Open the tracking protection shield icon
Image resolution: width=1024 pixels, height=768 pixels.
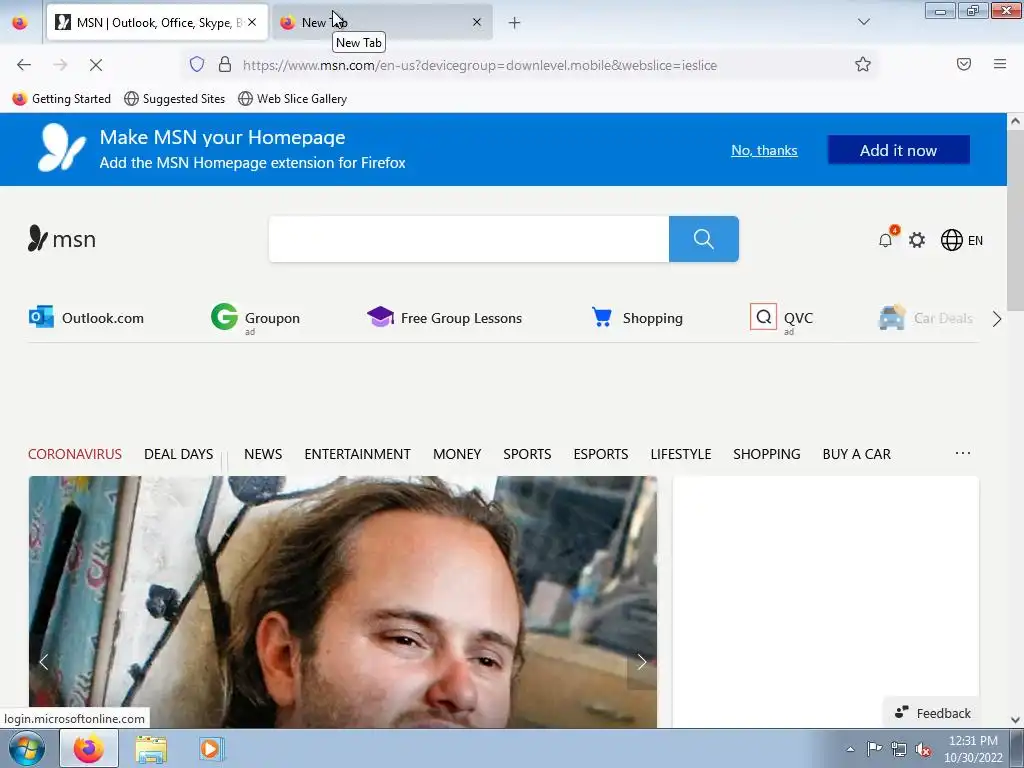[x=197, y=64]
